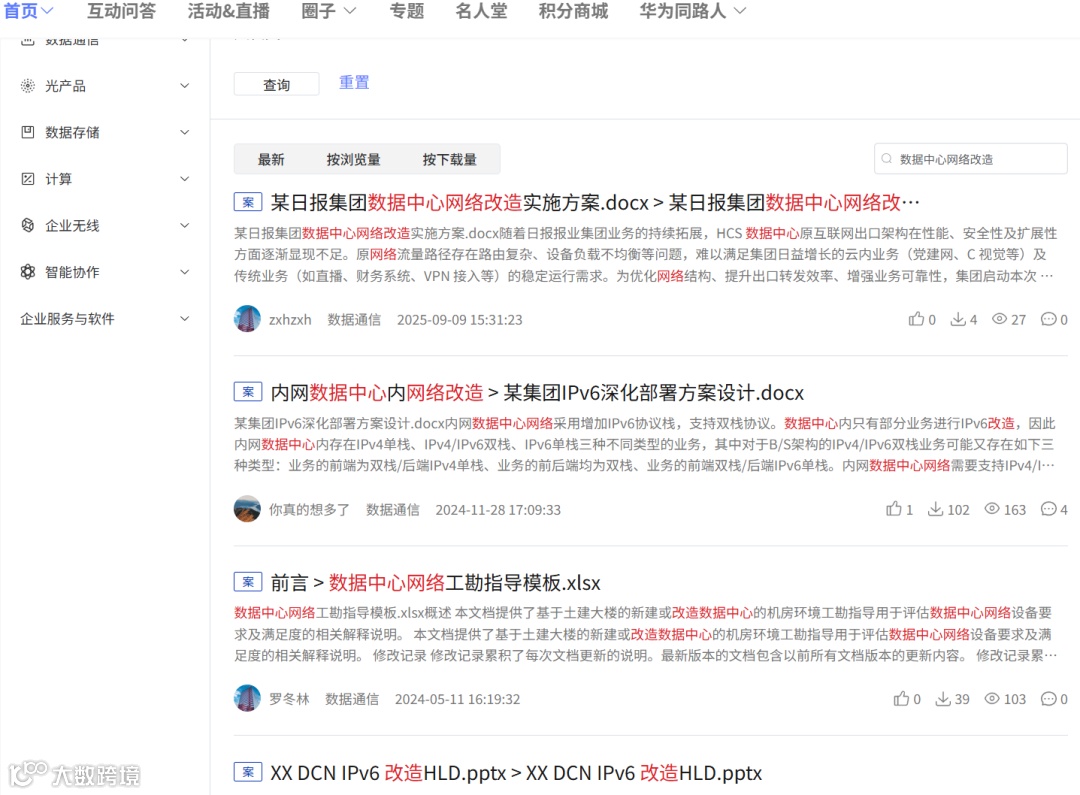This screenshot has width=1080, height=795.
Task: Open 专题 in the top navigation
Action: 406,10
